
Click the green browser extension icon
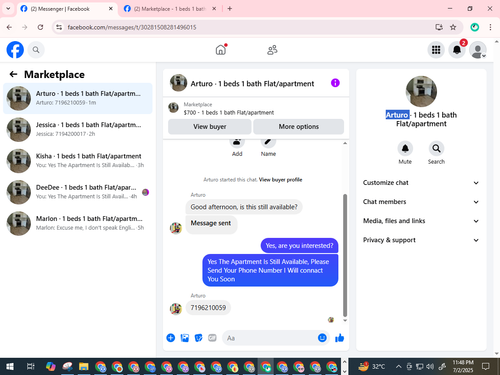[475, 27]
